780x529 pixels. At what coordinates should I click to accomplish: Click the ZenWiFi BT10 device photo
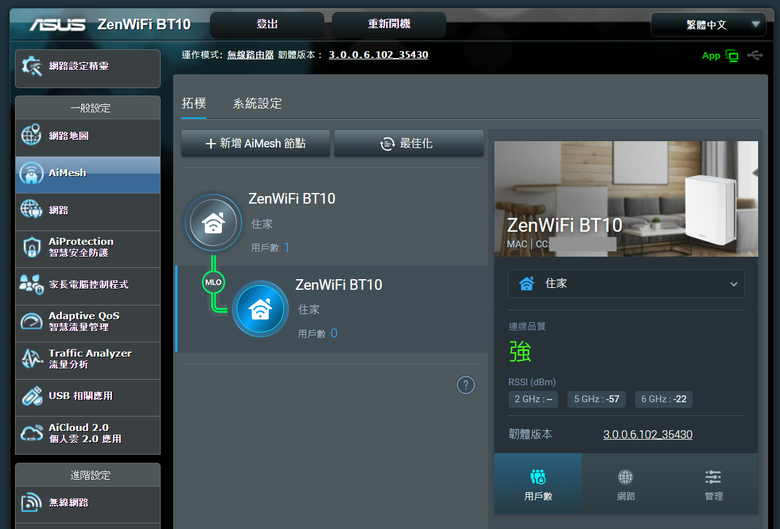pos(626,199)
